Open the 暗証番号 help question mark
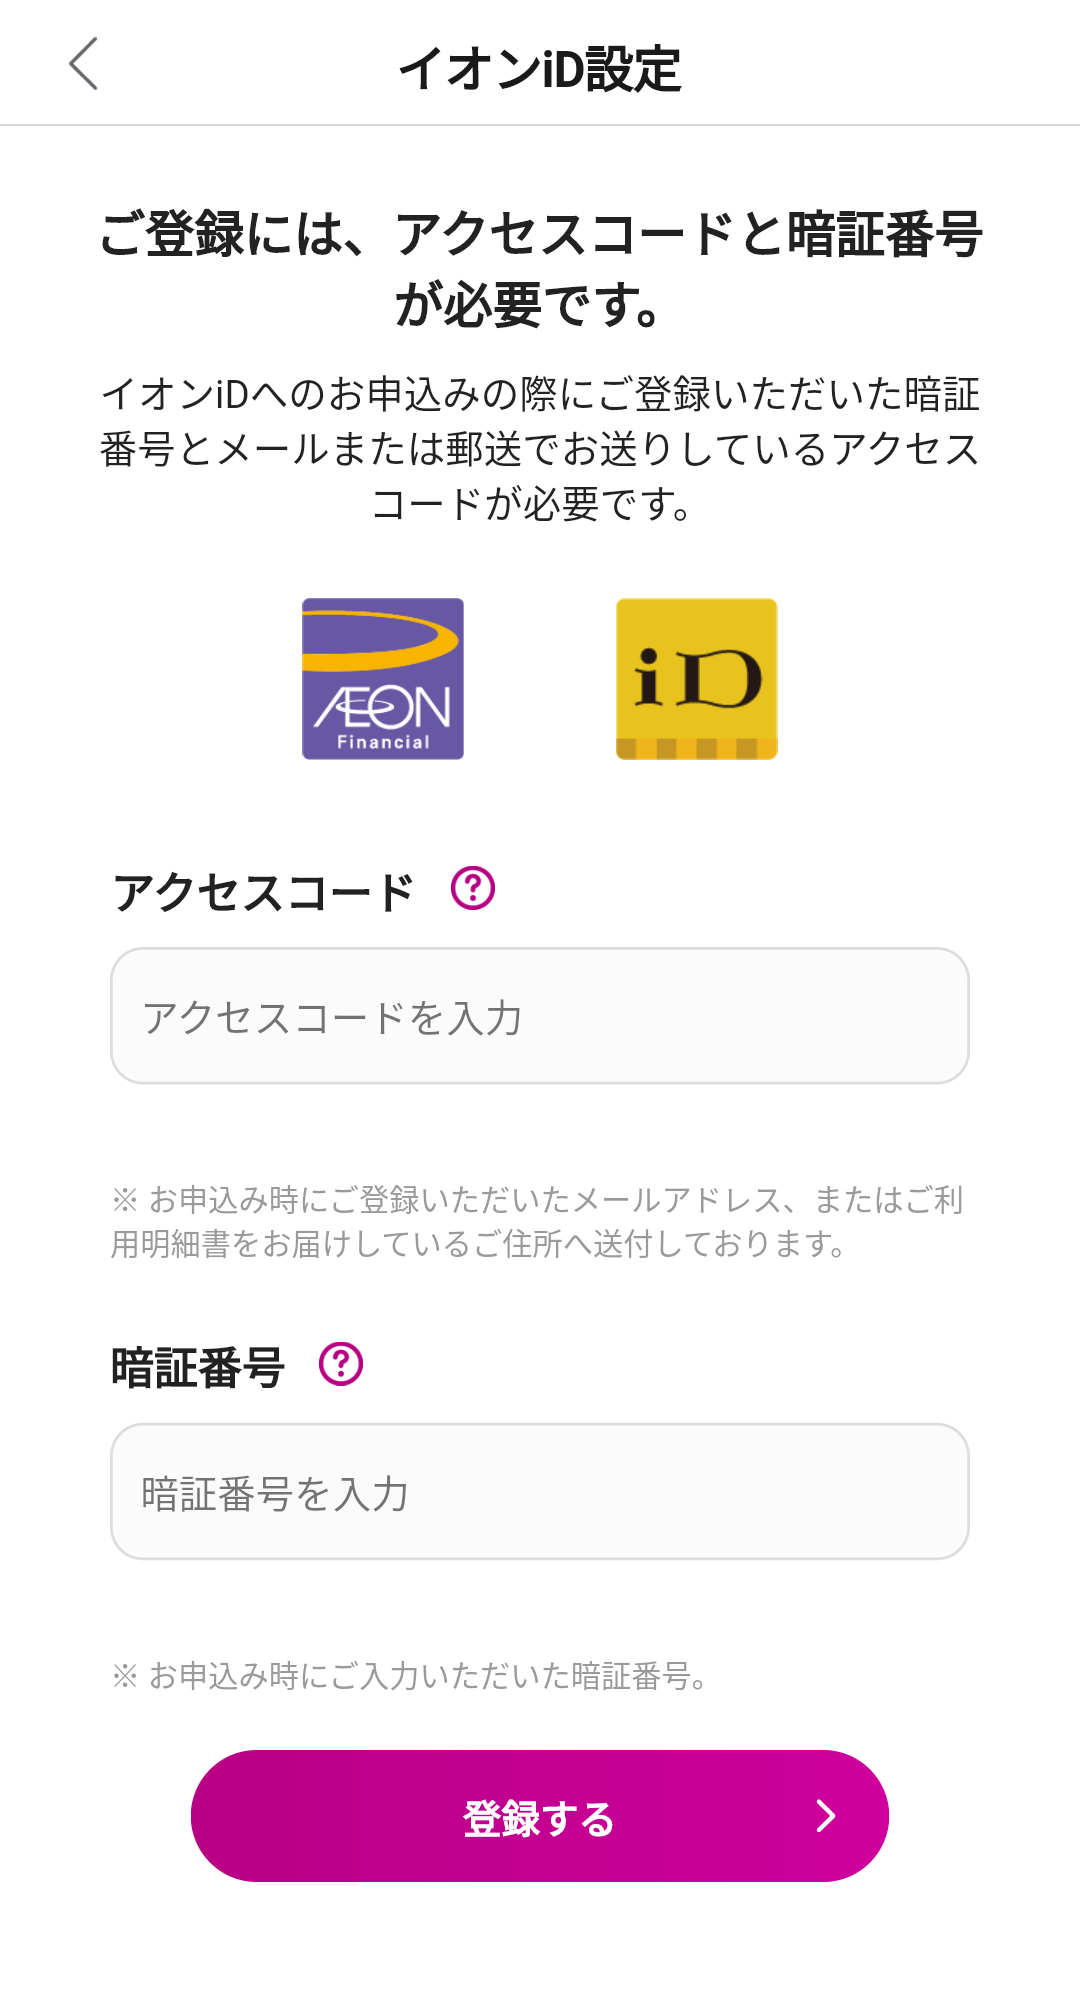The image size is (1080, 2015). (341, 1364)
